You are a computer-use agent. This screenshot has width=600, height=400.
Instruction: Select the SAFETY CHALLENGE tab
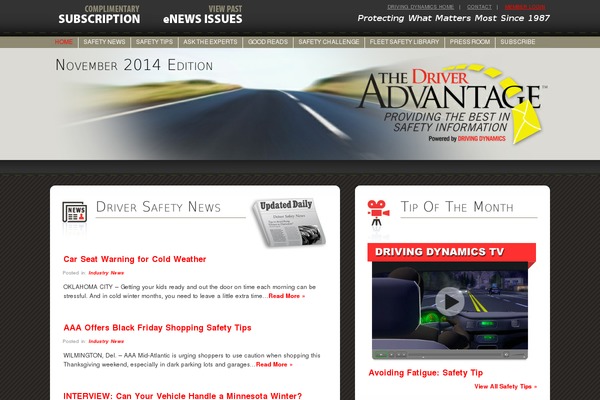pos(329,42)
